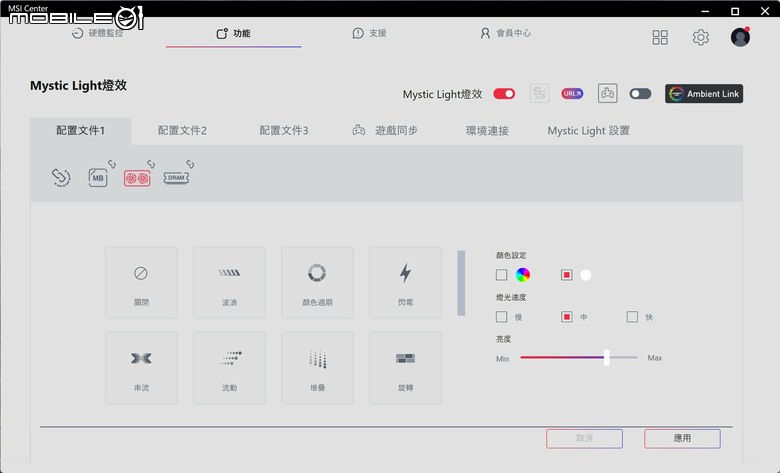This screenshot has width=780, height=473.
Task: Click the 取消 cancel button
Action: coord(585,438)
